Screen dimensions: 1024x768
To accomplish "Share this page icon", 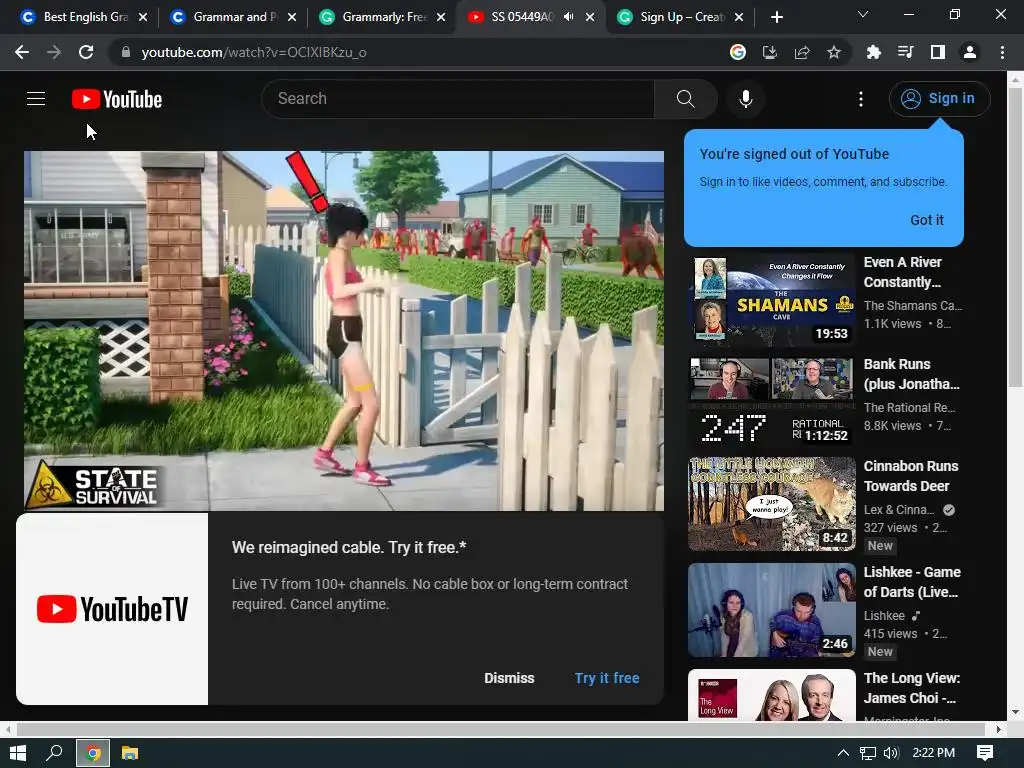I will [802, 52].
